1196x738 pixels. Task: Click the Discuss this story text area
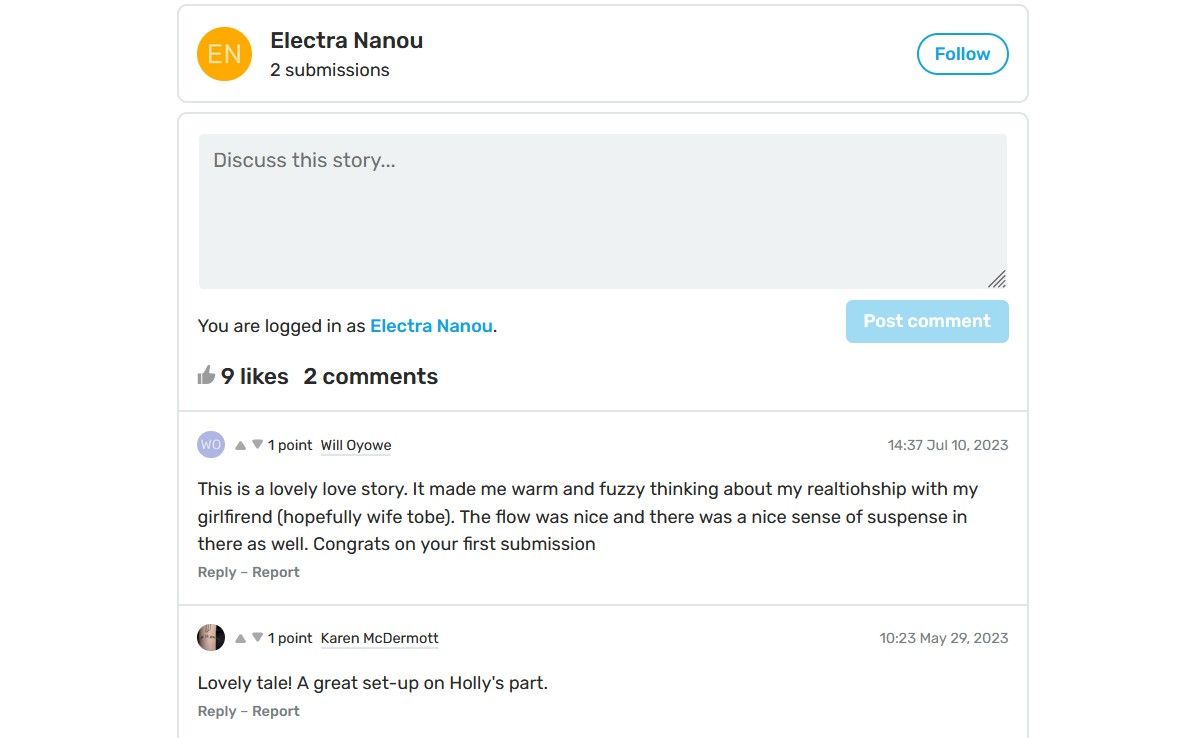(602, 210)
